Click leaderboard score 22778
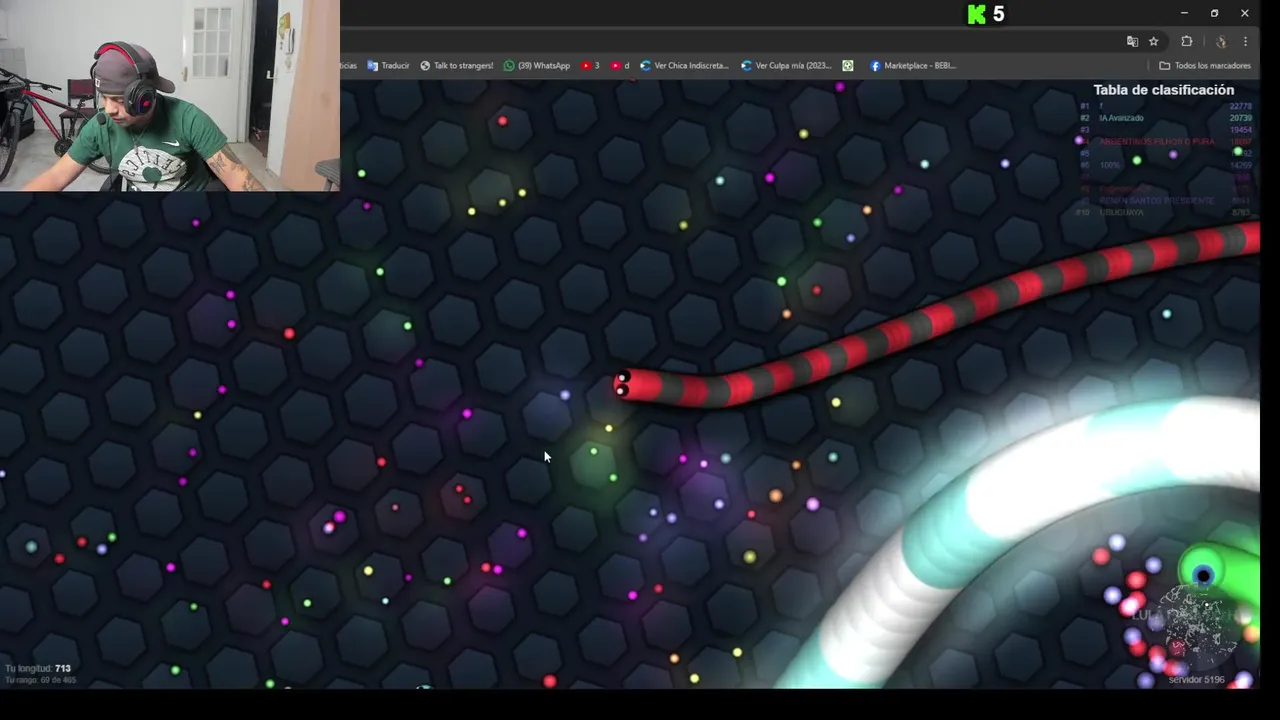This screenshot has width=1280, height=720. (1240, 106)
